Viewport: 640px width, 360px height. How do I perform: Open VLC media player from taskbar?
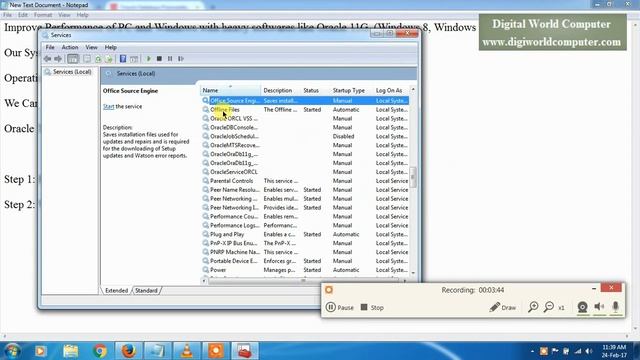(187, 351)
